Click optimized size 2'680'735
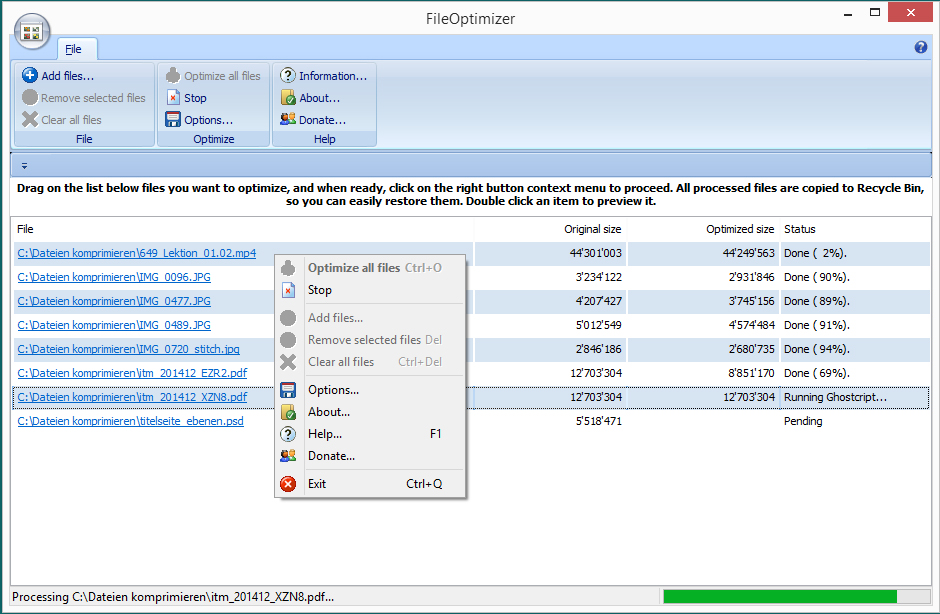Viewport: 940px width, 614px height. pyautogui.click(x=751, y=349)
